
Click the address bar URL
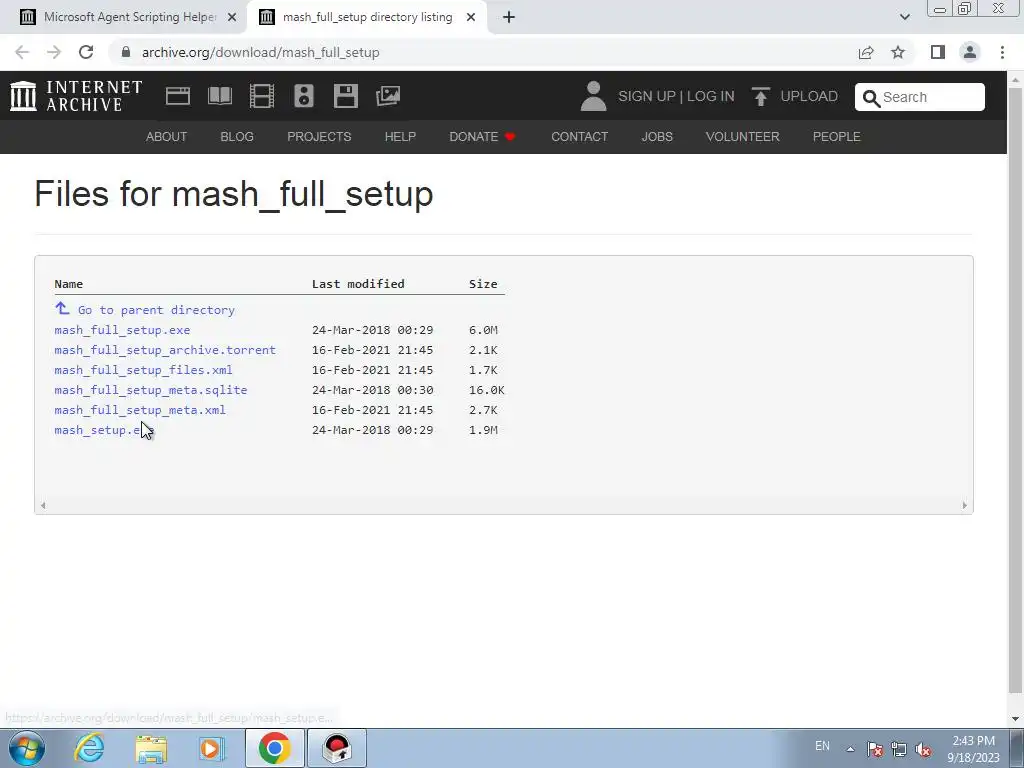(x=261, y=52)
